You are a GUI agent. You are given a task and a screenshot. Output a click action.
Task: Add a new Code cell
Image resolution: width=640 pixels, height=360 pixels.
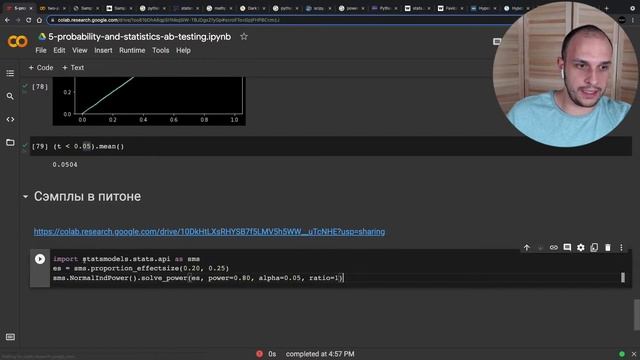tap(41, 68)
